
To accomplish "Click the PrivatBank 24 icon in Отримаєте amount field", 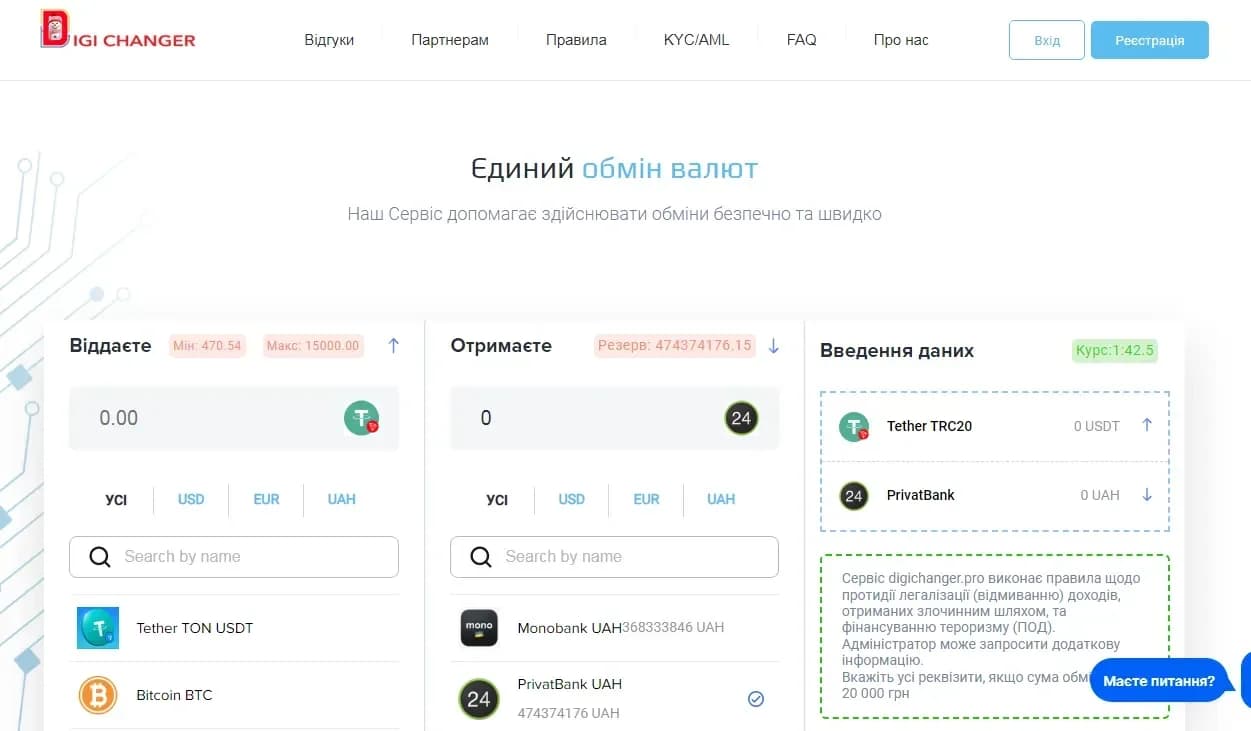I will pyautogui.click(x=741, y=418).
